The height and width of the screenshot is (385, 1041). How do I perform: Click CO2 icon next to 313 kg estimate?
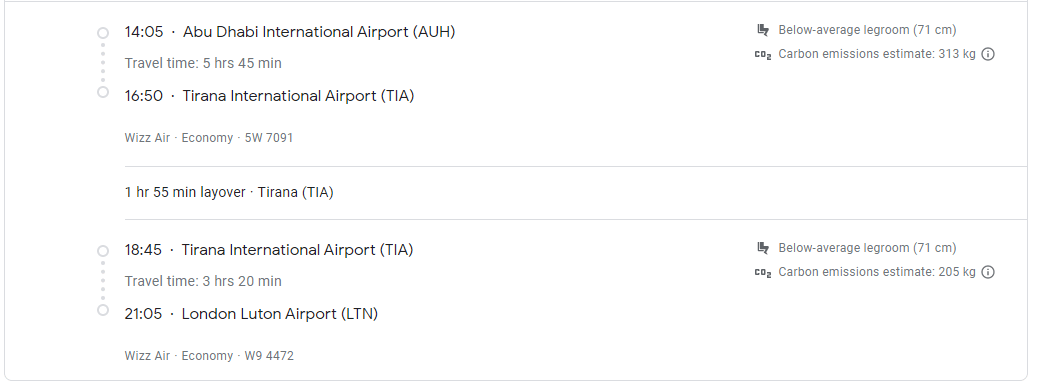763,55
